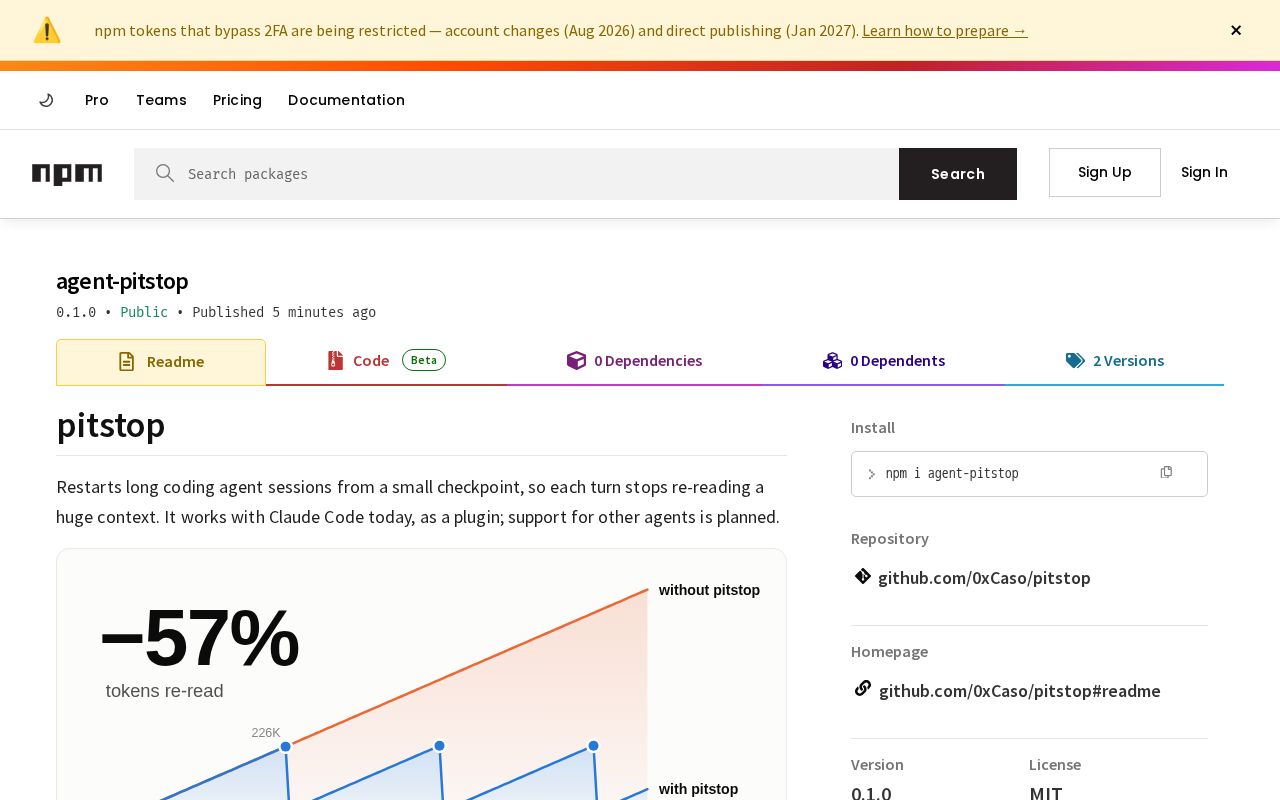The height and width of the screenshot is (800, 1280).
Task: Dismiss the 2FA token banner
Action: coord(1236,30)
